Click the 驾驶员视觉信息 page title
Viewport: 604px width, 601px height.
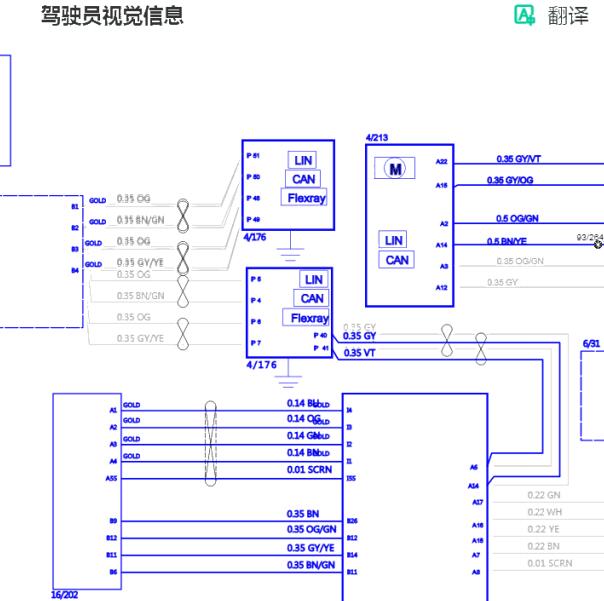pyautogui.click(x=112, y=15)
